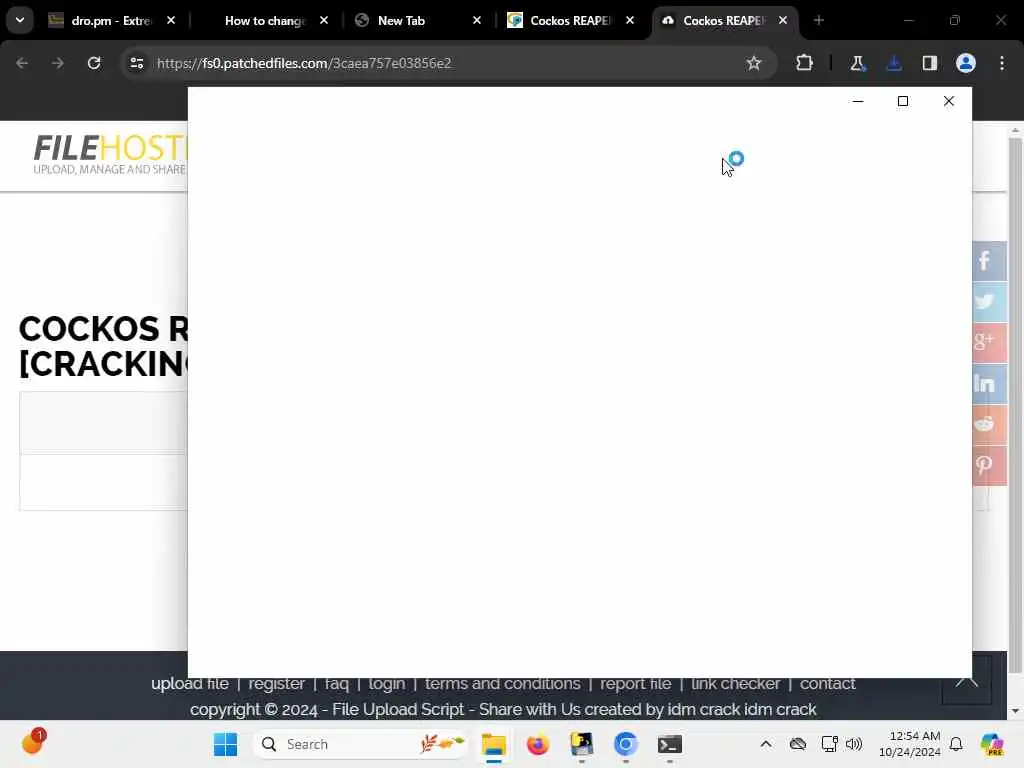Open the terminal app on taskbar
This screenshot has width=1024, height=768.
[669, 744]
